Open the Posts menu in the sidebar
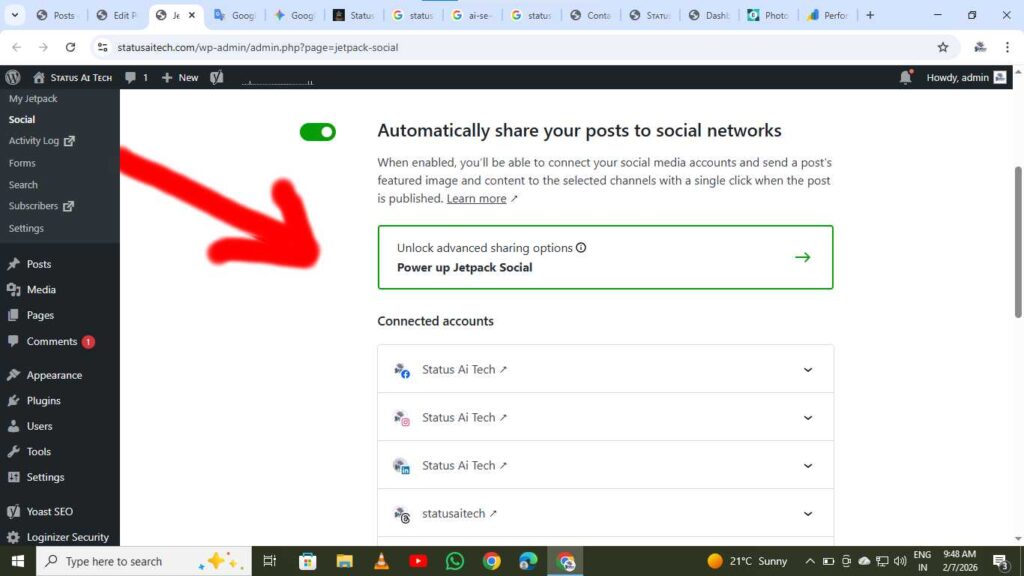 (41, 263)
